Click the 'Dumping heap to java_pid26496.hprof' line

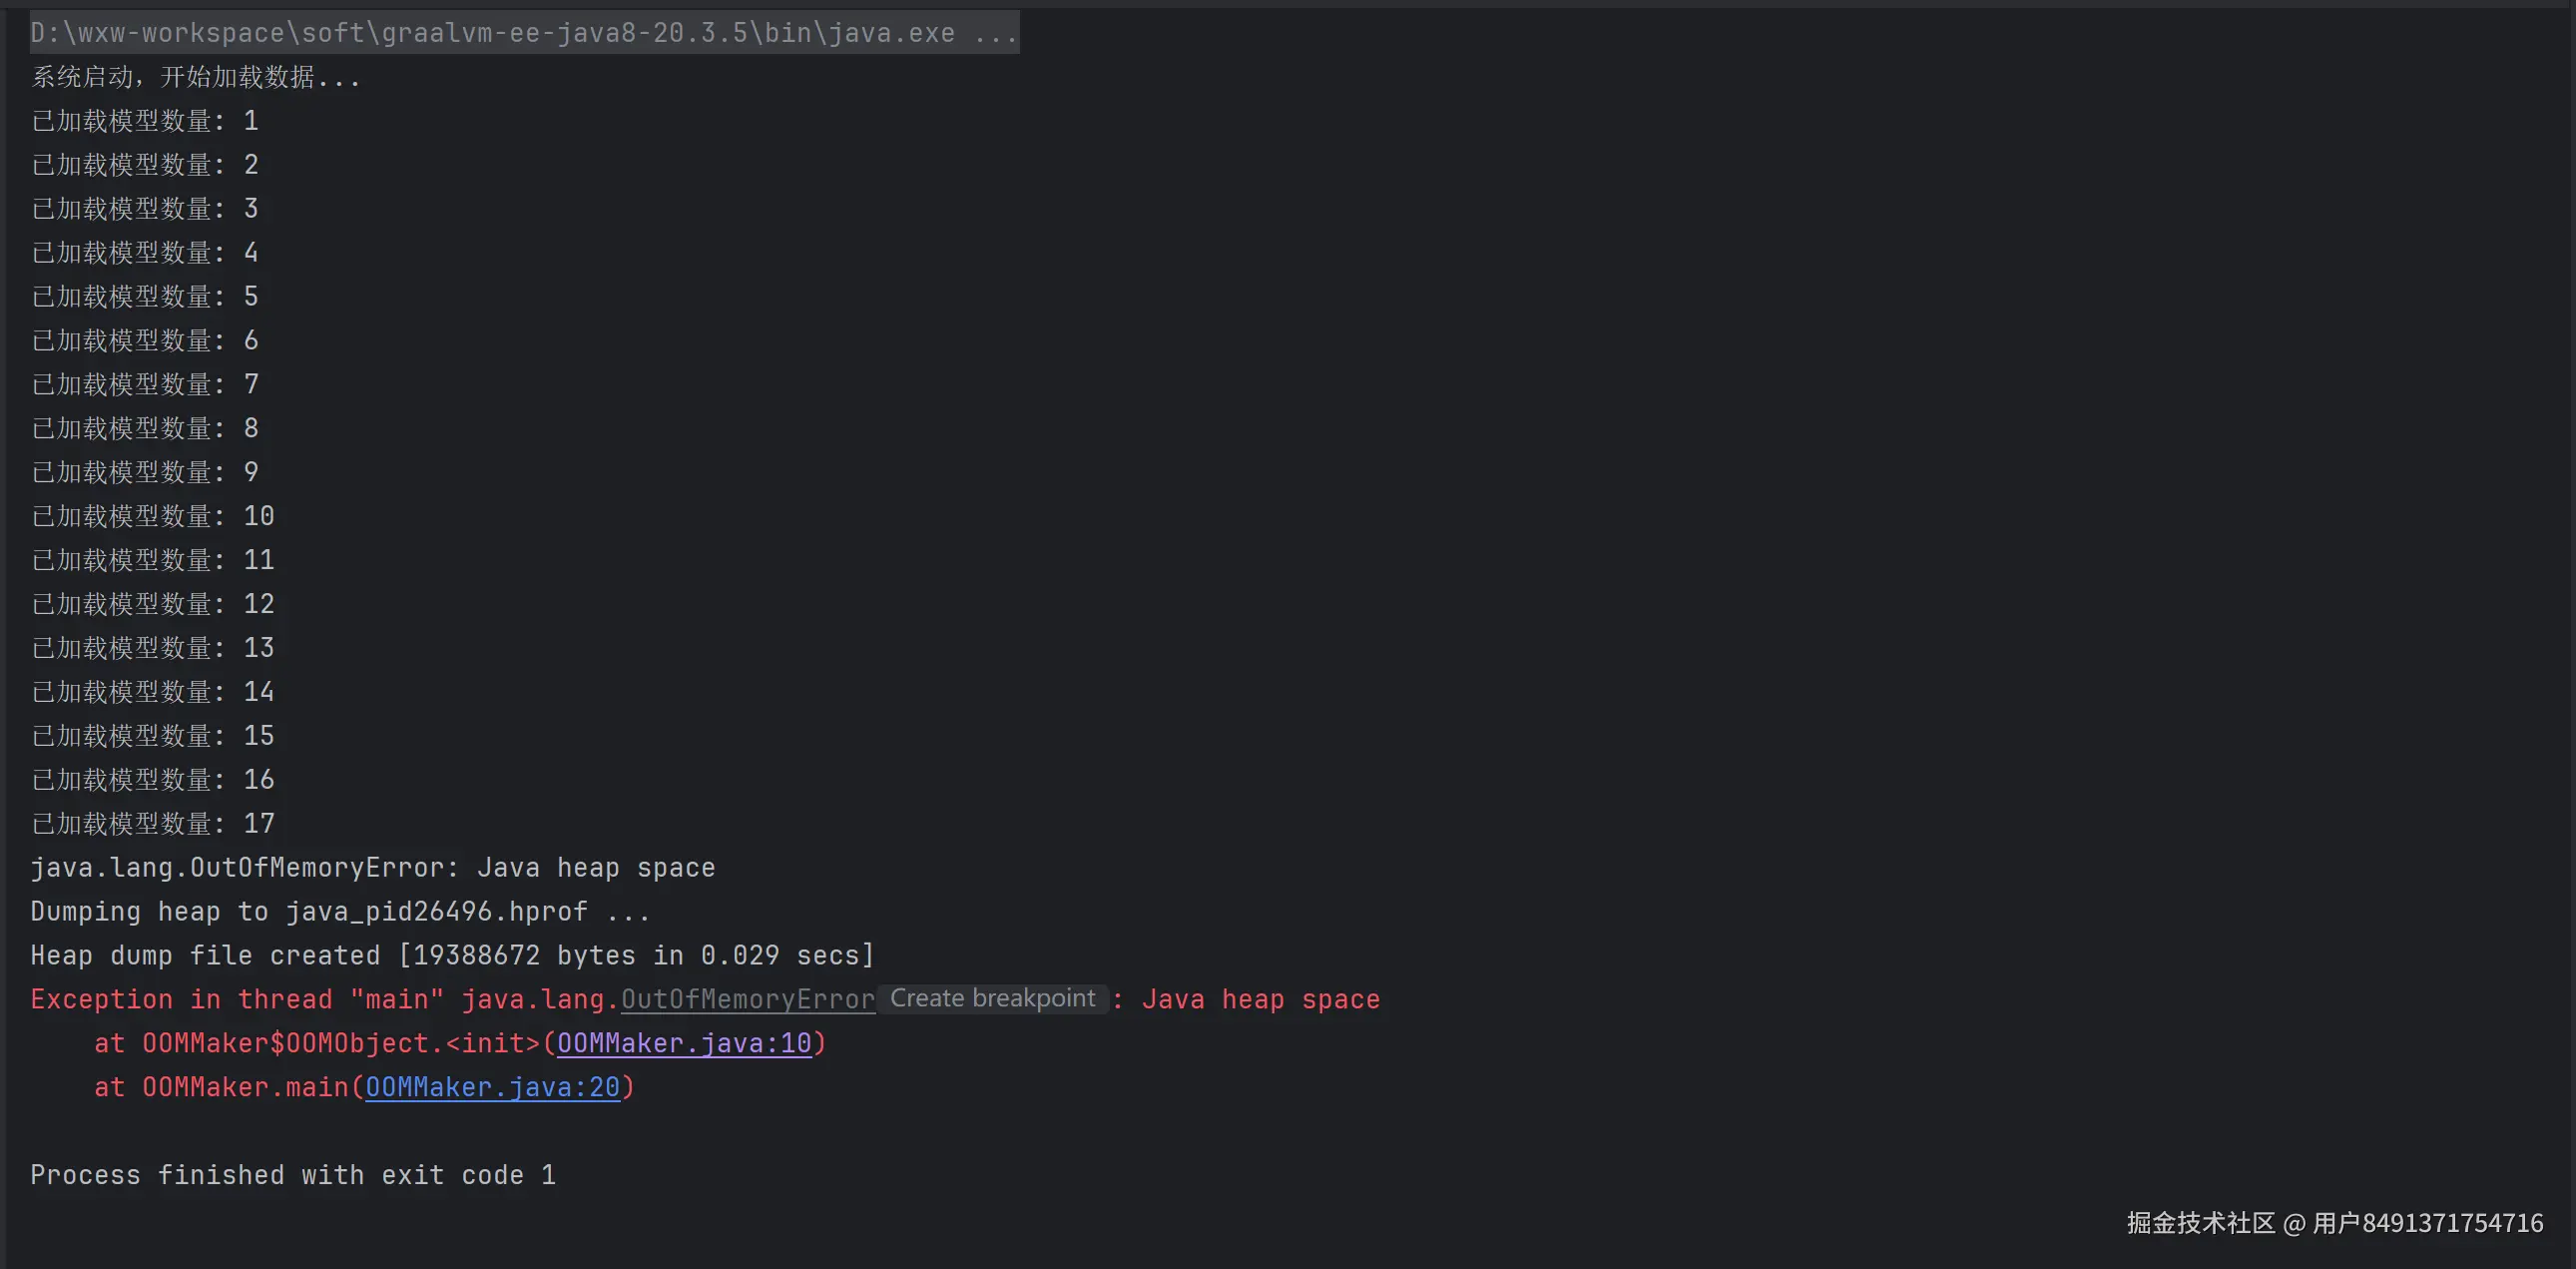340,911
